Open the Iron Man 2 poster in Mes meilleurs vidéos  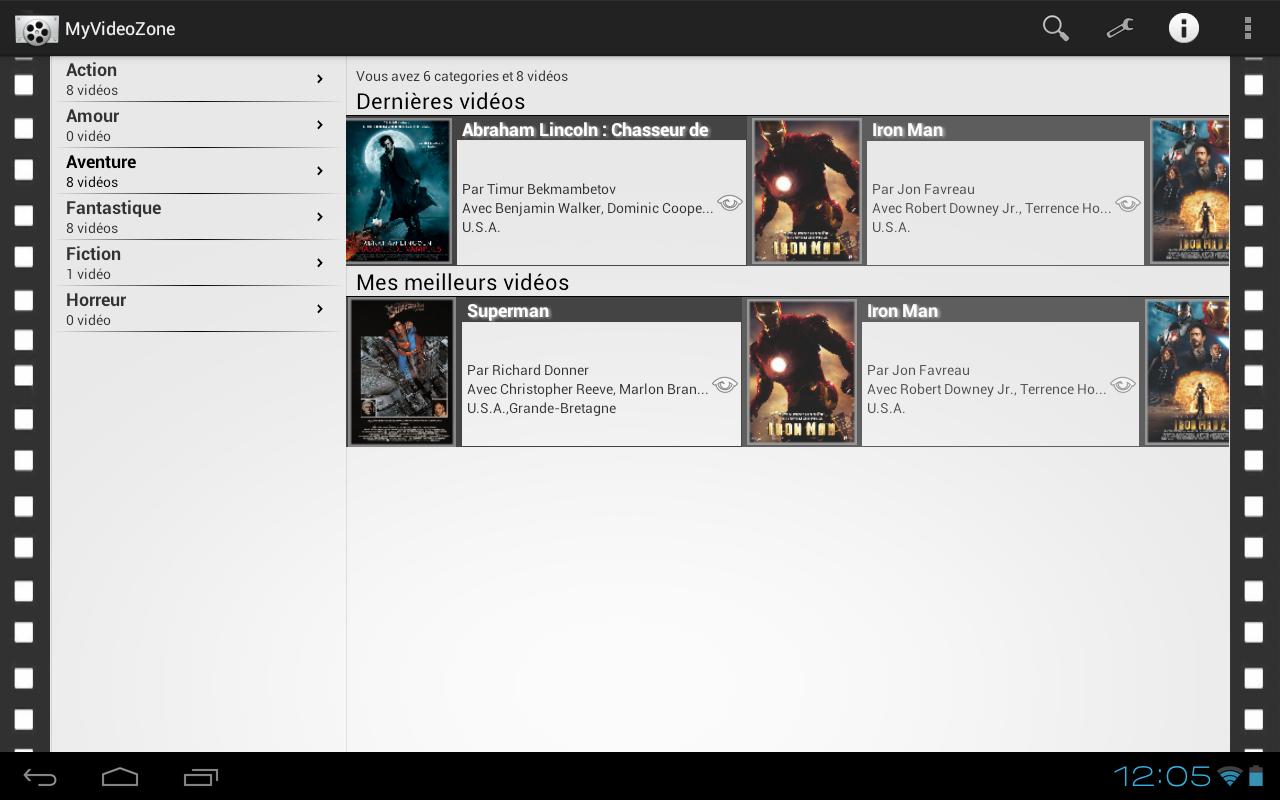click(1187, 372)
